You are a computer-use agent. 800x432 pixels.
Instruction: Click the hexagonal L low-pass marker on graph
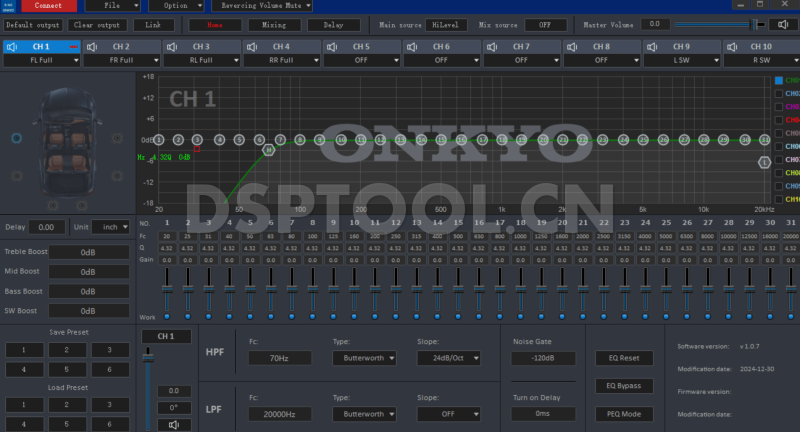[765, 161]
